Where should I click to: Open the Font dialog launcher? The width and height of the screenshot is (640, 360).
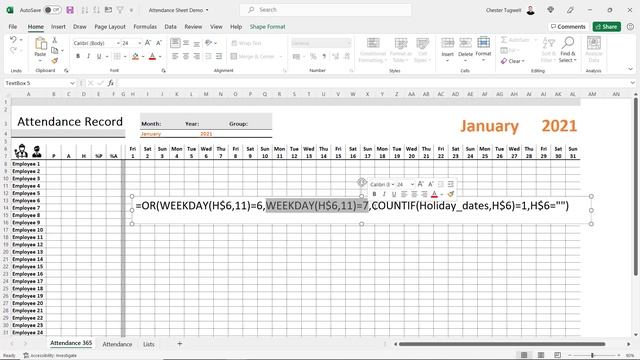coord(163,71)
